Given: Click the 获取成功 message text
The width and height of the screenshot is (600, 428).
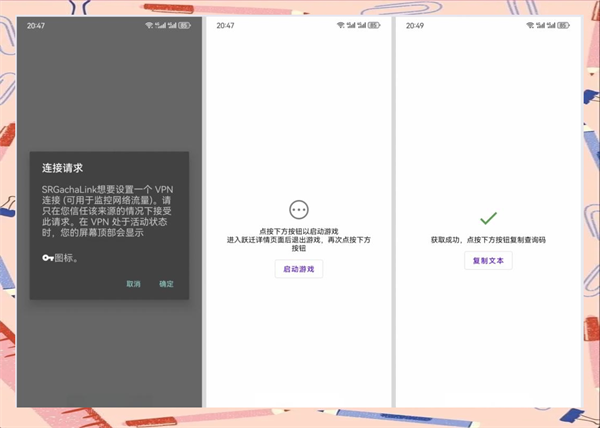Looking at the screenshot, I should (488, 241).
